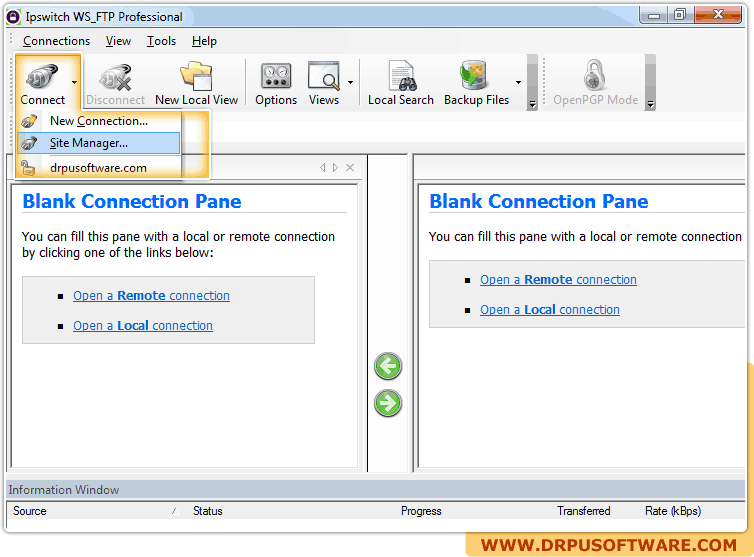Open a Local connection in right pane
The image size is (754, 557).
(550, 310)
